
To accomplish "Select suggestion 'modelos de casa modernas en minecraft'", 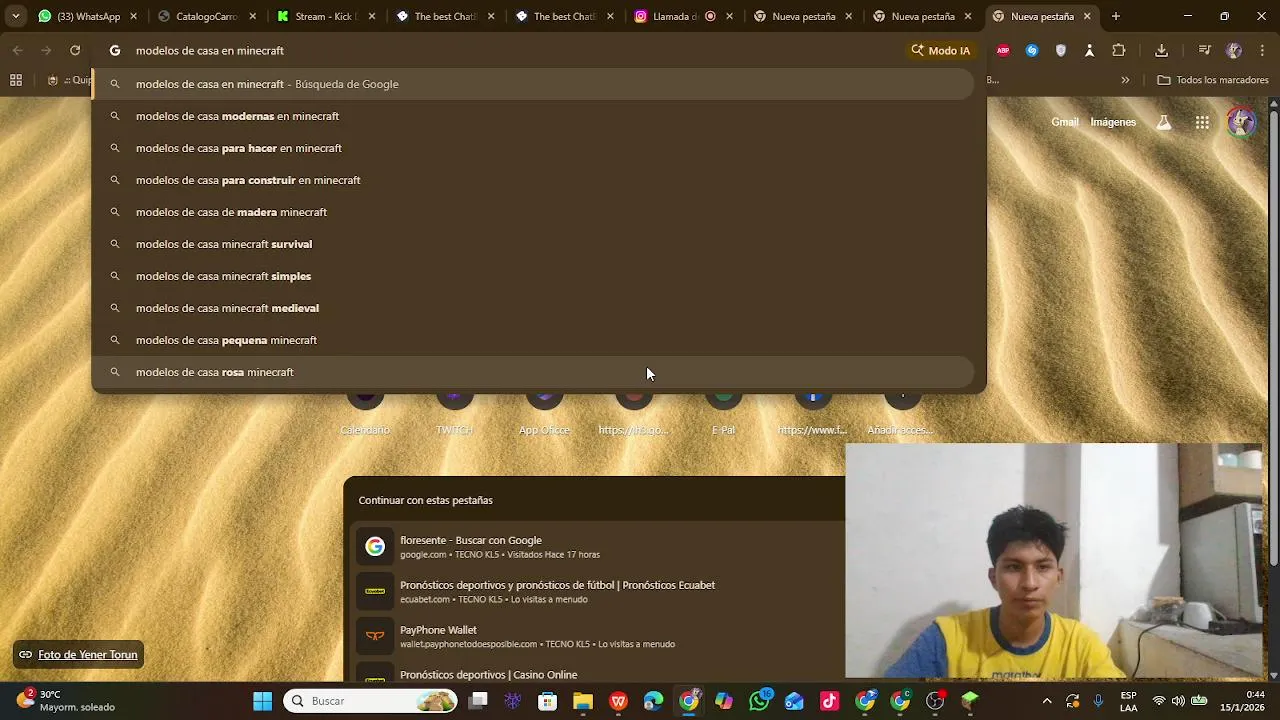I will [532, 116].
